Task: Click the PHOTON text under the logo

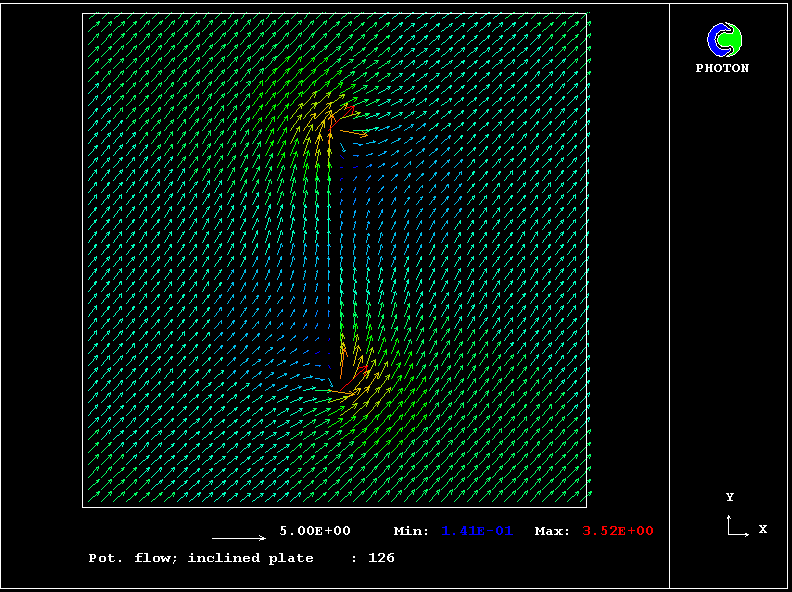Action: click(722, 68)
